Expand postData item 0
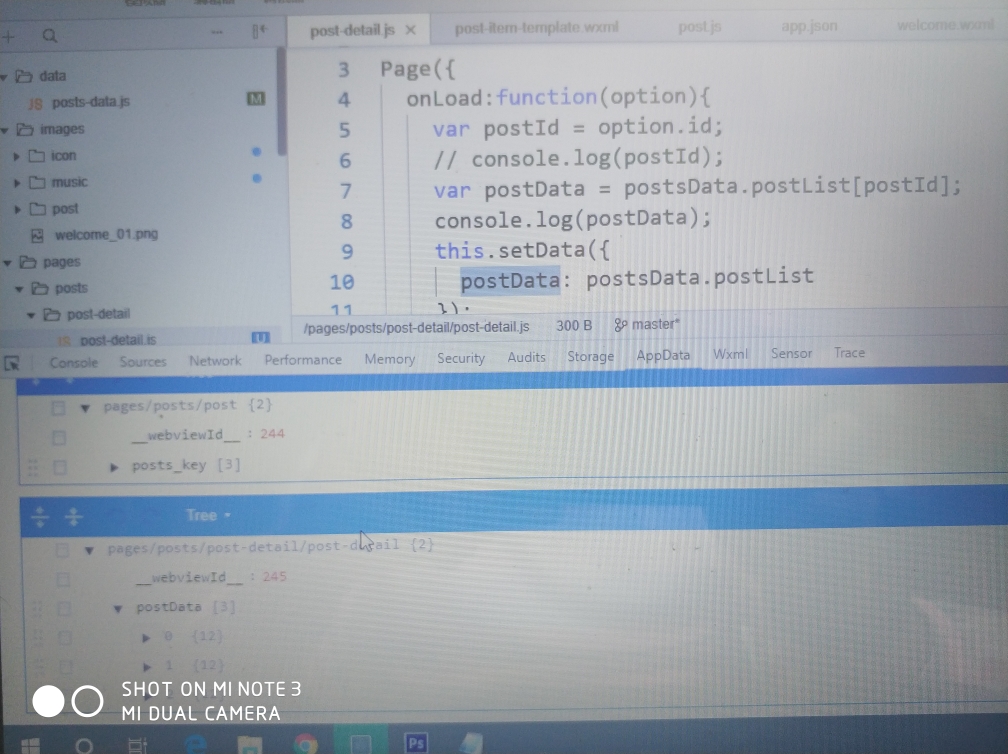Screen dimensions: 1008x754 146,638
